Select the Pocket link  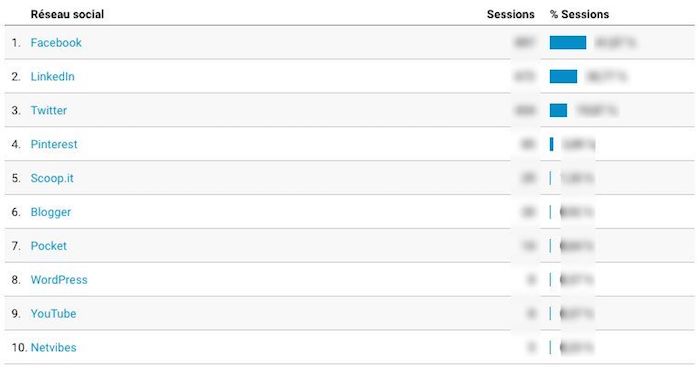(49, 246)
